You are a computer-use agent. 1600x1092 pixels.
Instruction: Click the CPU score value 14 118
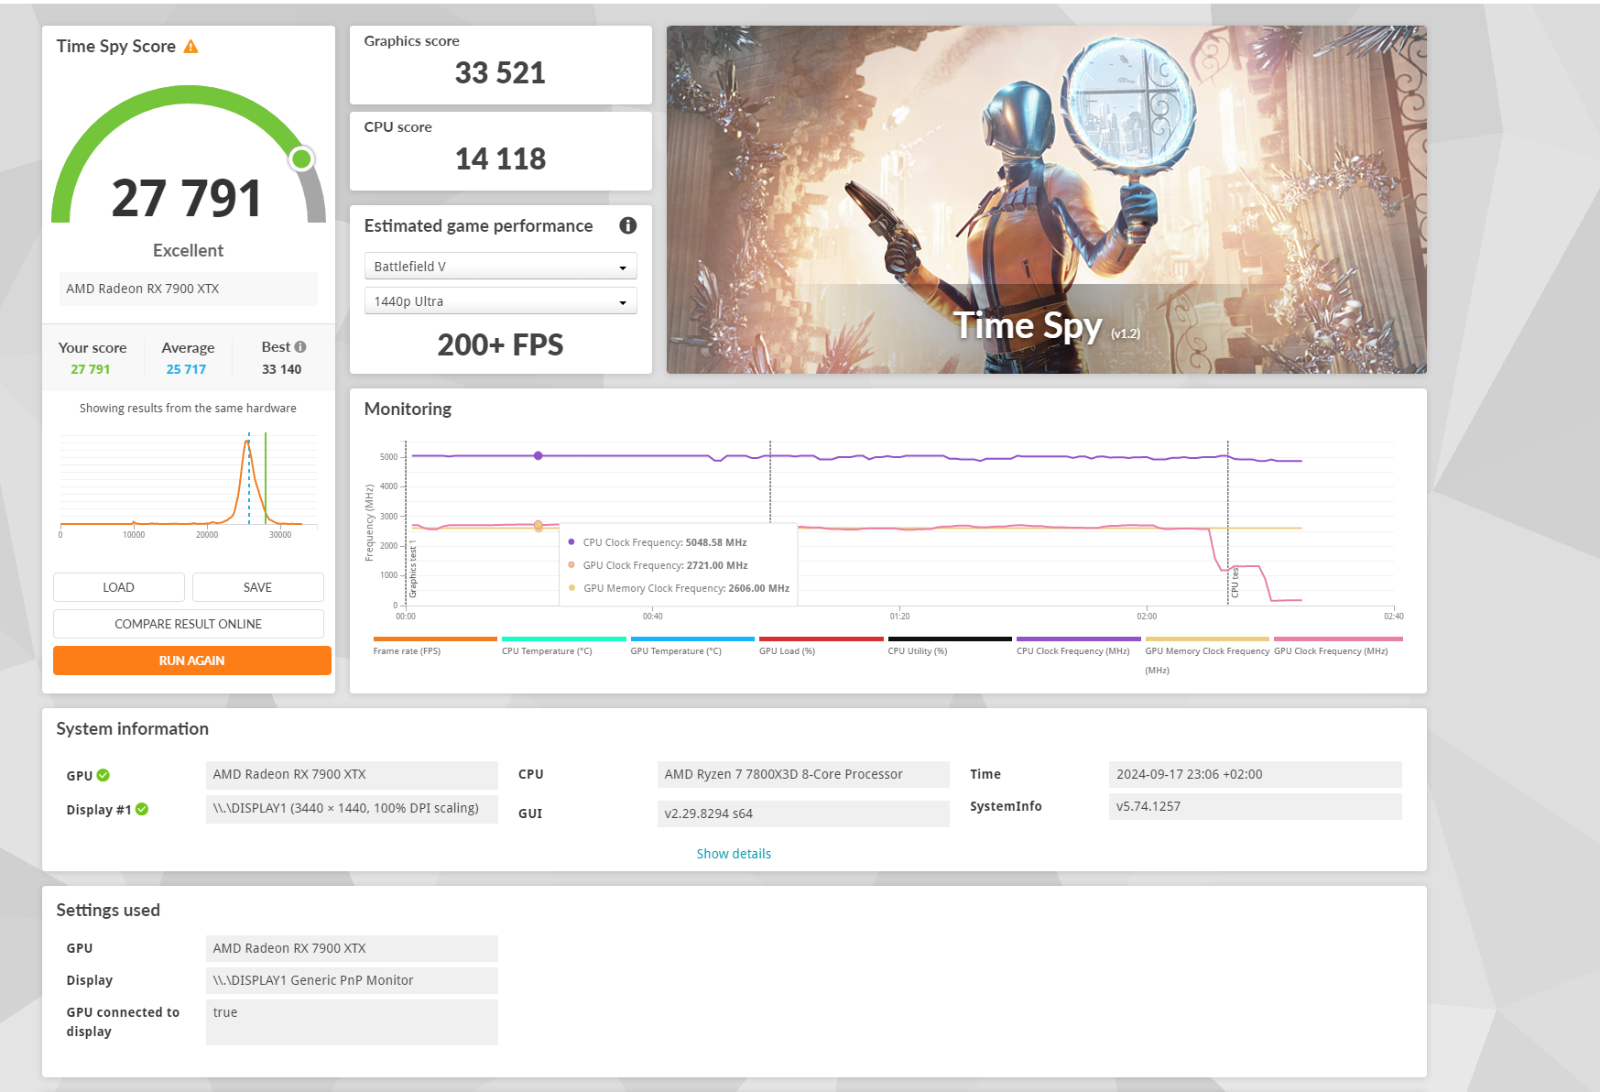click(500, 159)
